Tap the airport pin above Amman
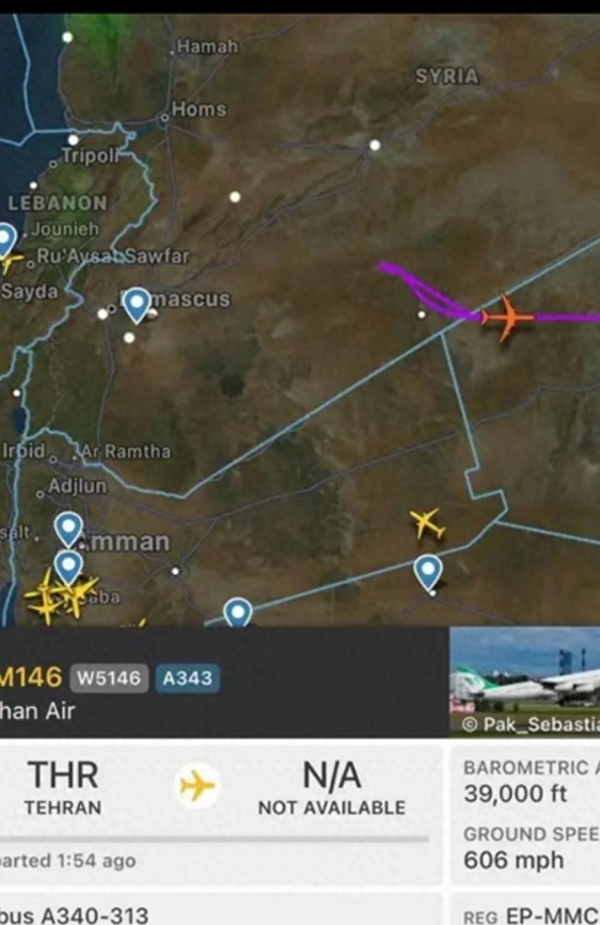The height and width of the screenshot is (925, 600). coord(68,529)
